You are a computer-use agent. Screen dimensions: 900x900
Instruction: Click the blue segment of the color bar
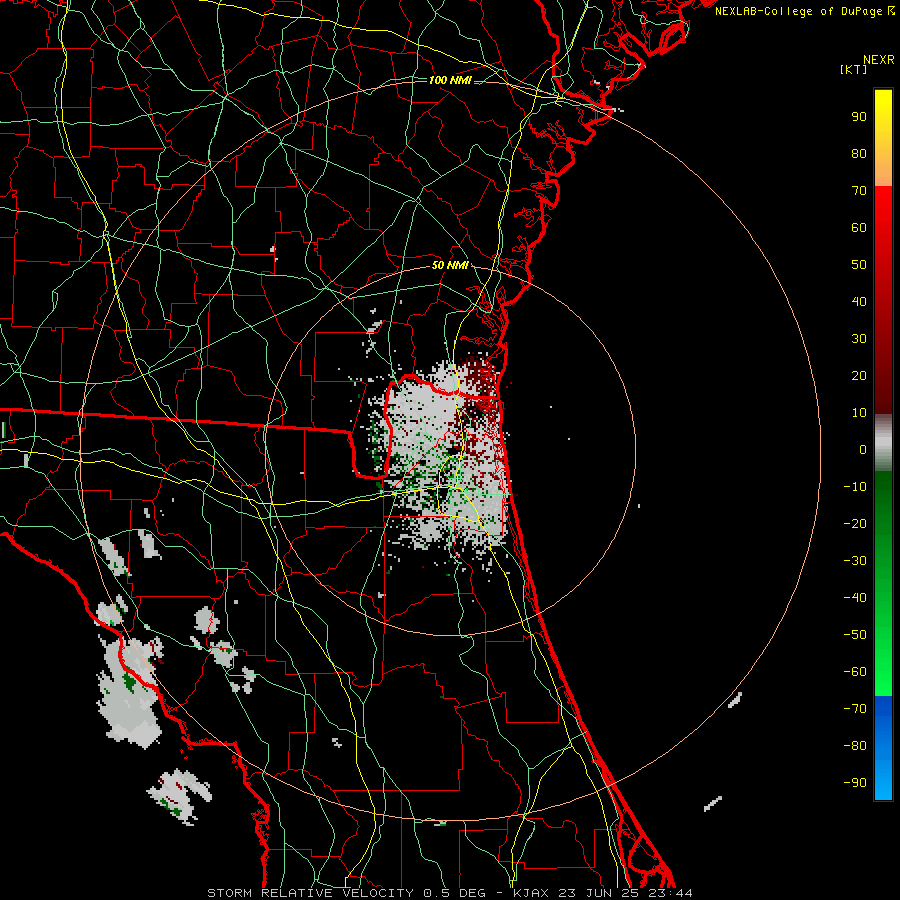pyautogui.click(x=883, y=747)
